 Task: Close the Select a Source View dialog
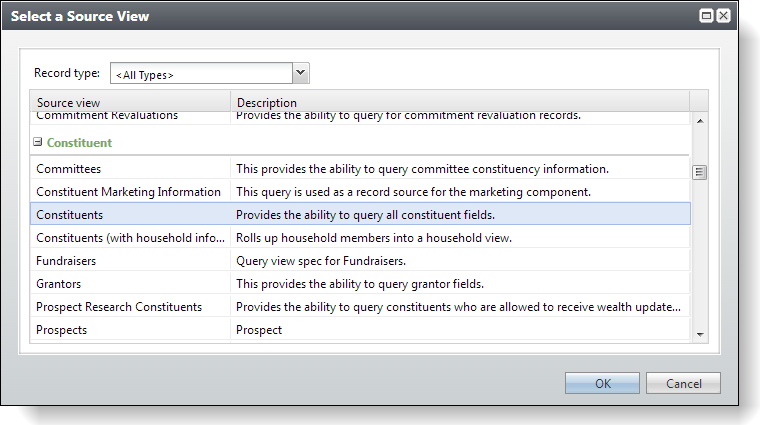723,16
